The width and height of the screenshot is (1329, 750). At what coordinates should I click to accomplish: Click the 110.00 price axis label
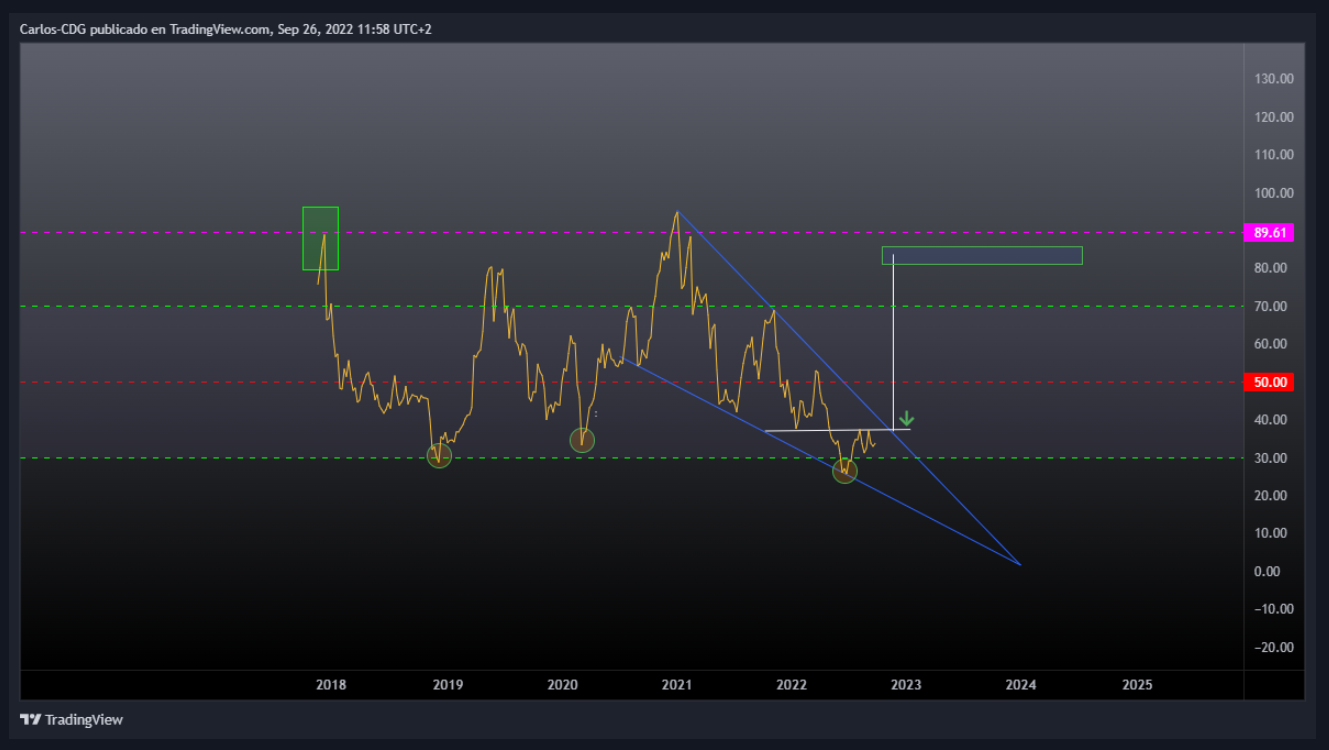[x=1272, y=154]
